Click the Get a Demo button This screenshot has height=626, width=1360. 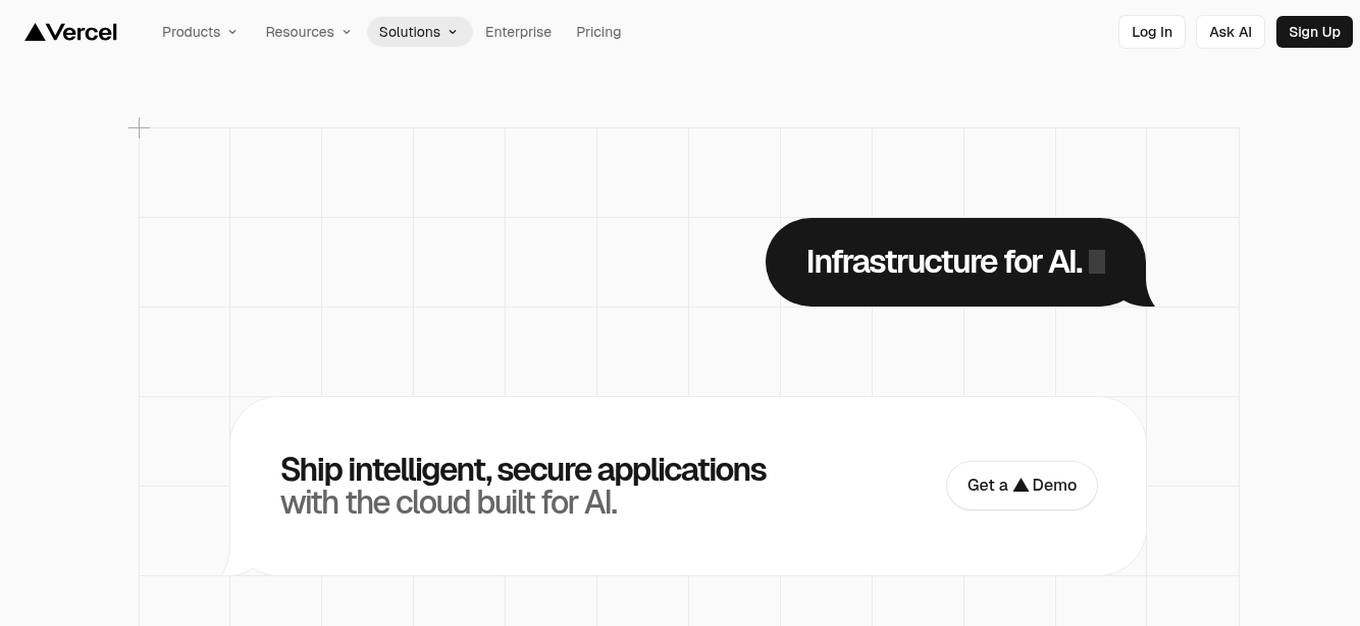[1021, 485]
